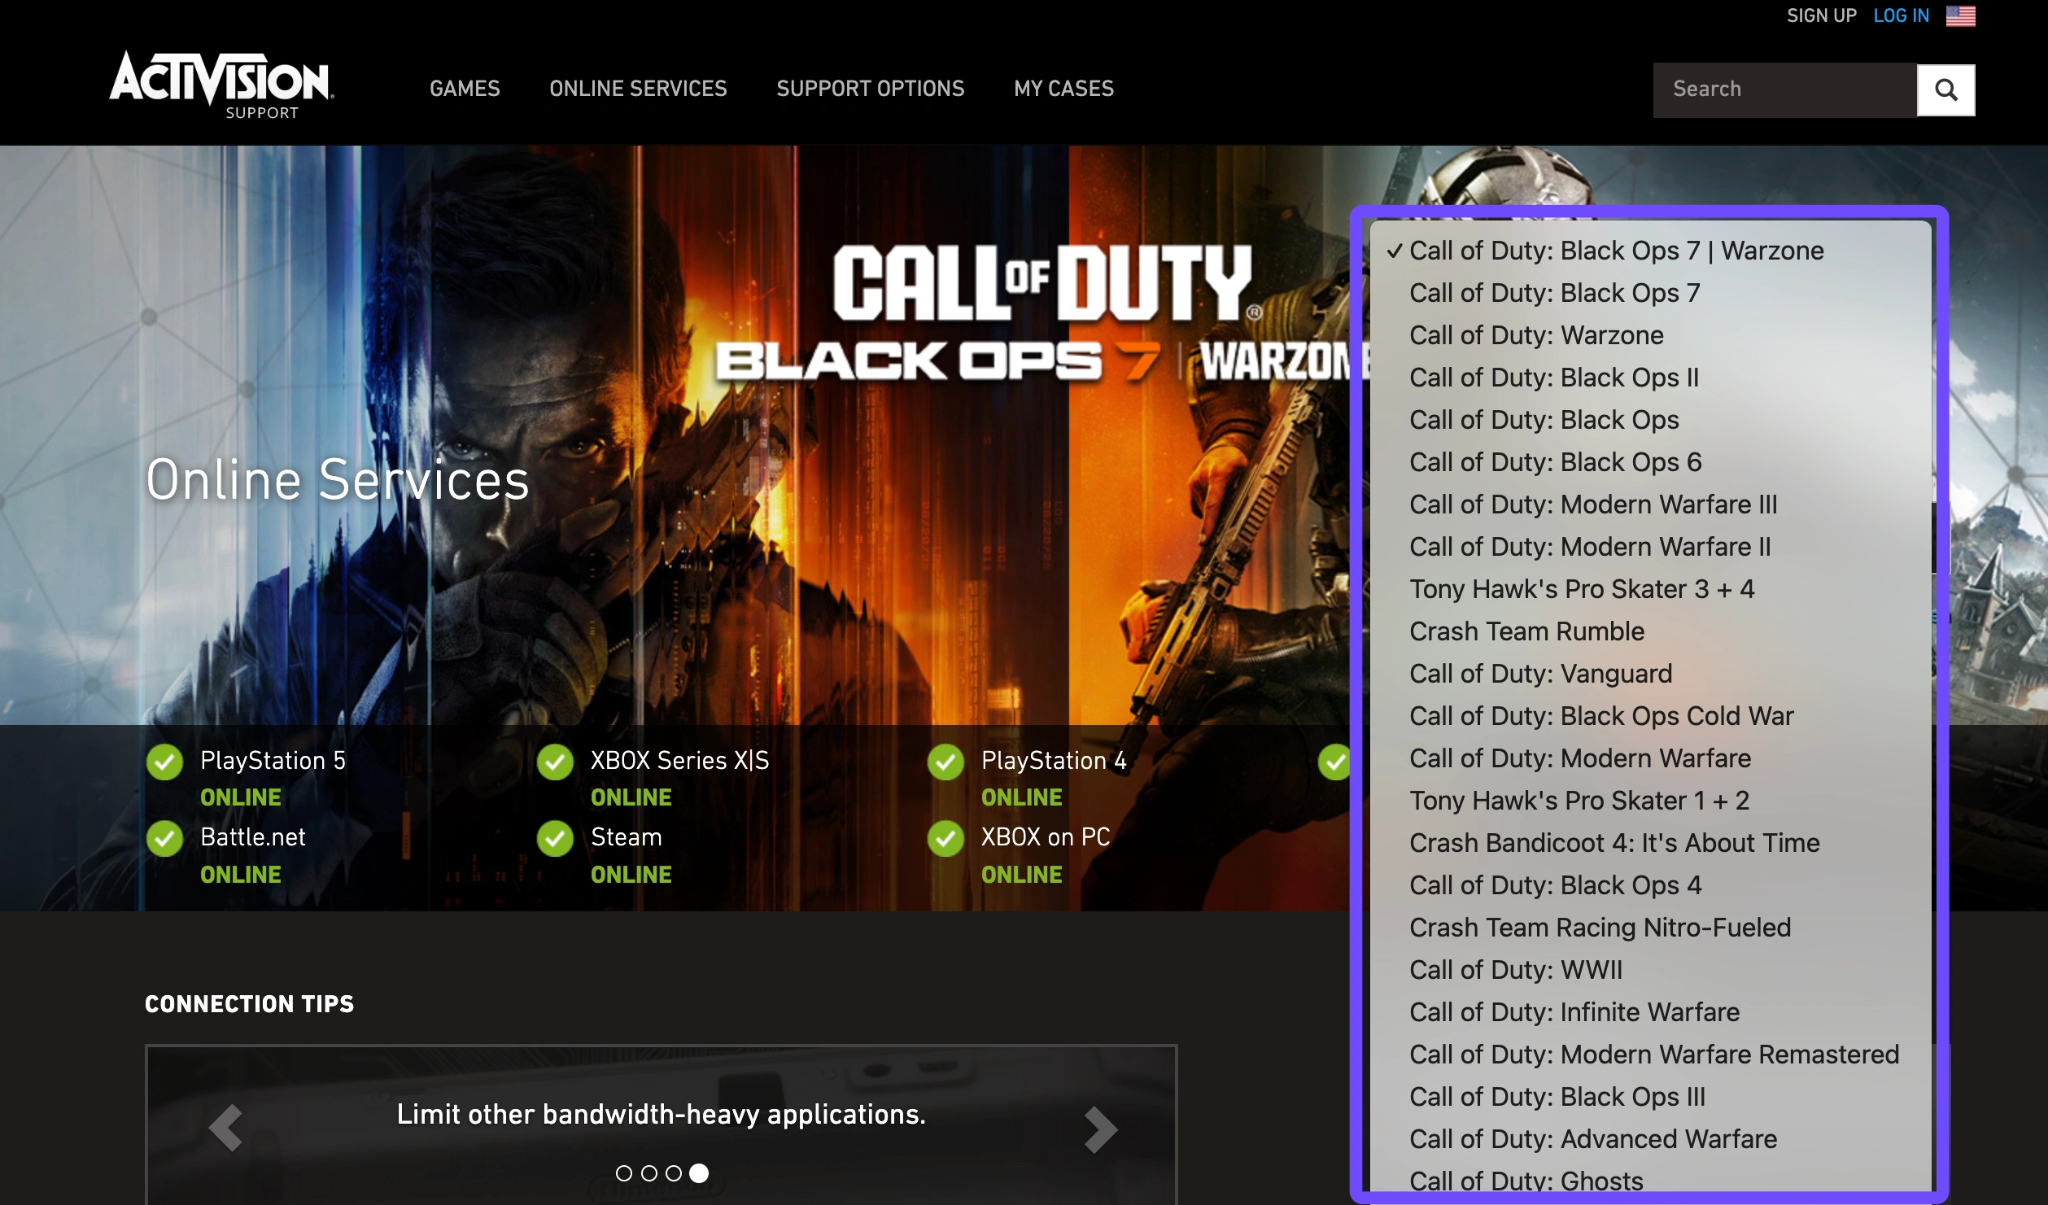
Task: Pick Call of Duty: Black Ops III
Action: [x=1651, y=1097]
